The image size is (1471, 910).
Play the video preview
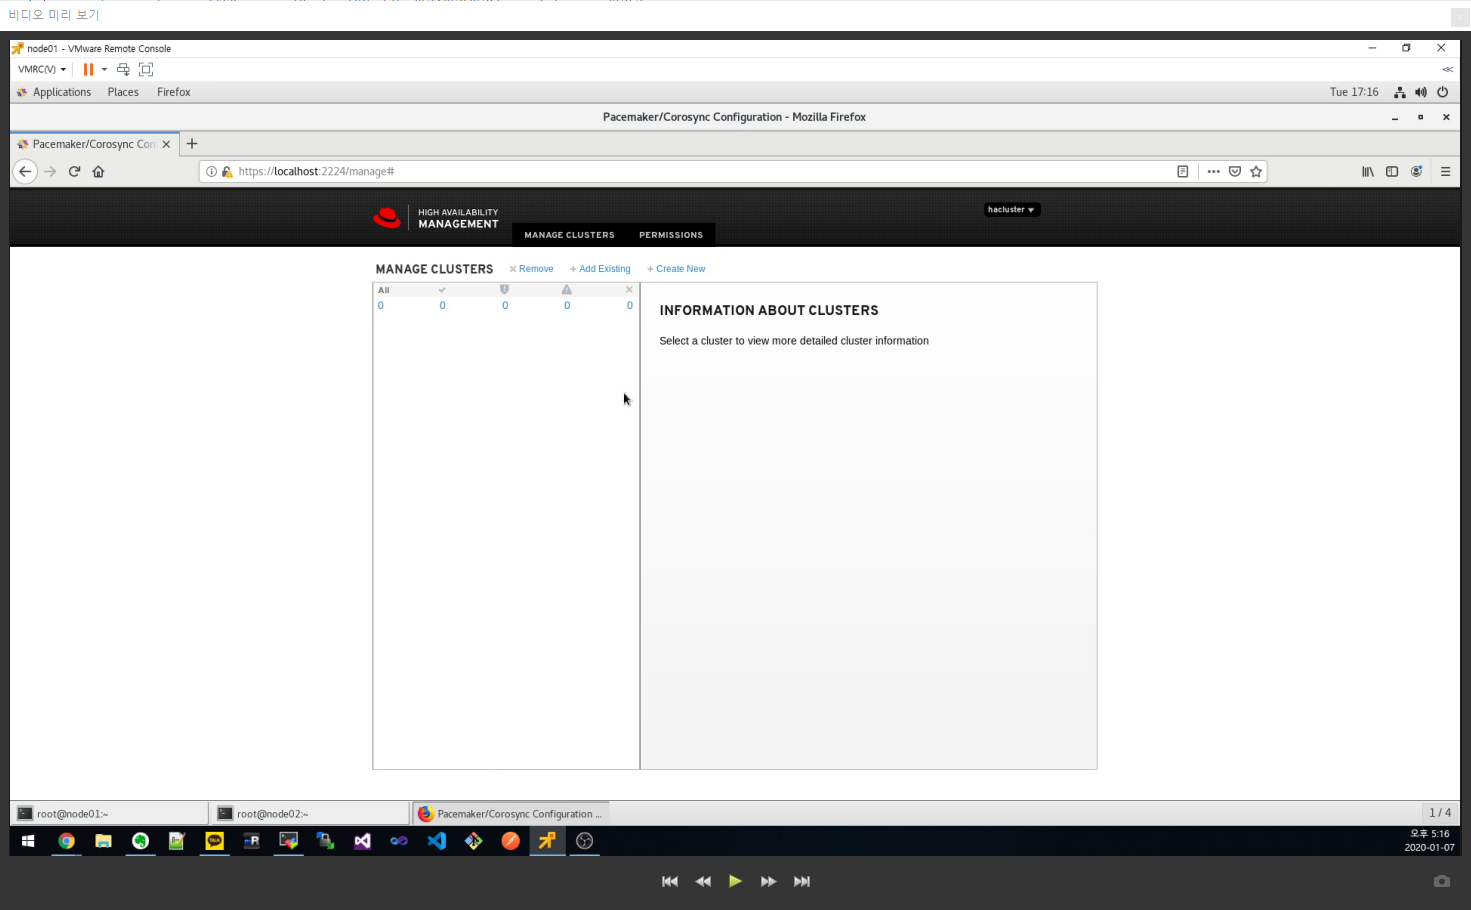(735, 881)
